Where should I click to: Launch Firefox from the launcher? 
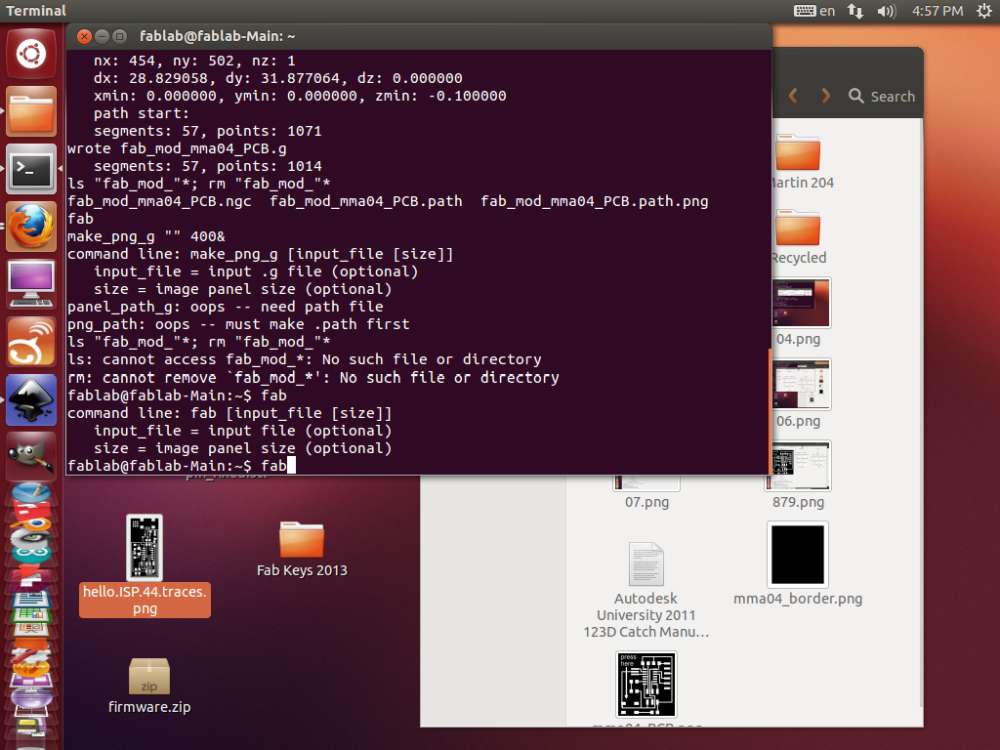pos(31,226)
